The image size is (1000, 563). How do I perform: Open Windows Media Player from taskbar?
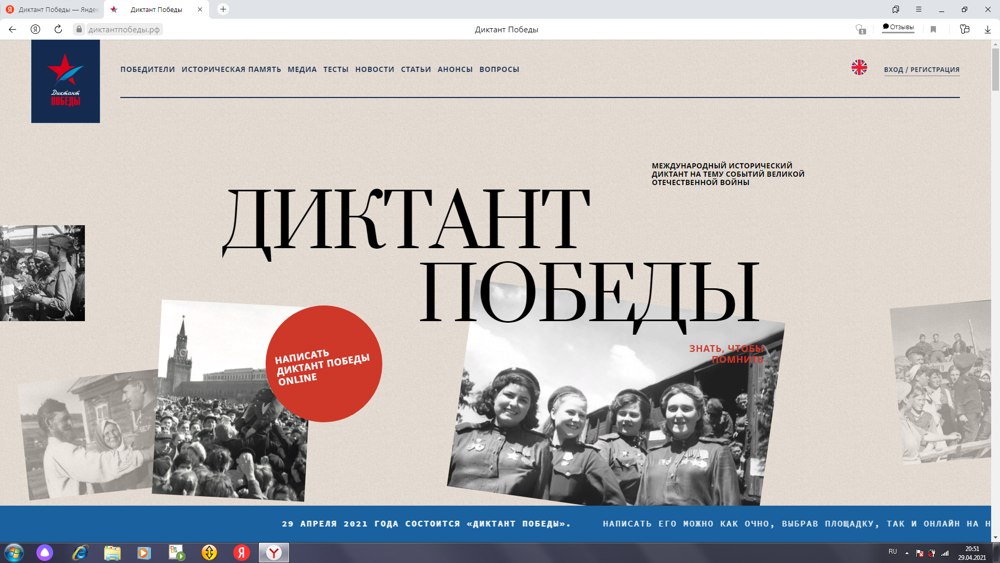point(144,552)
